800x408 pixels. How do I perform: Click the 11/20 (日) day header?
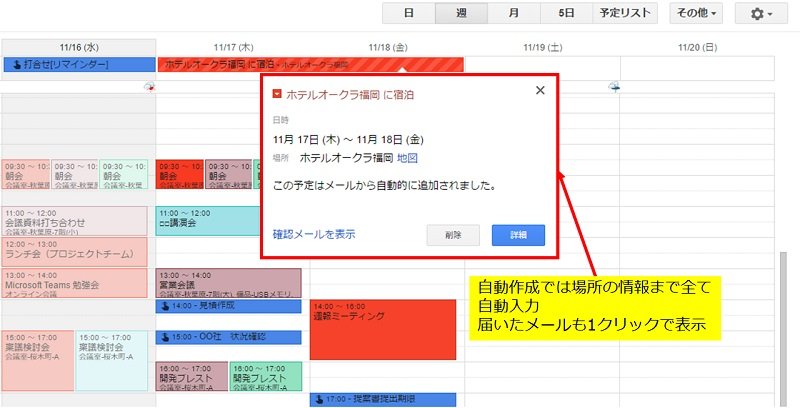tap(697, 47)
